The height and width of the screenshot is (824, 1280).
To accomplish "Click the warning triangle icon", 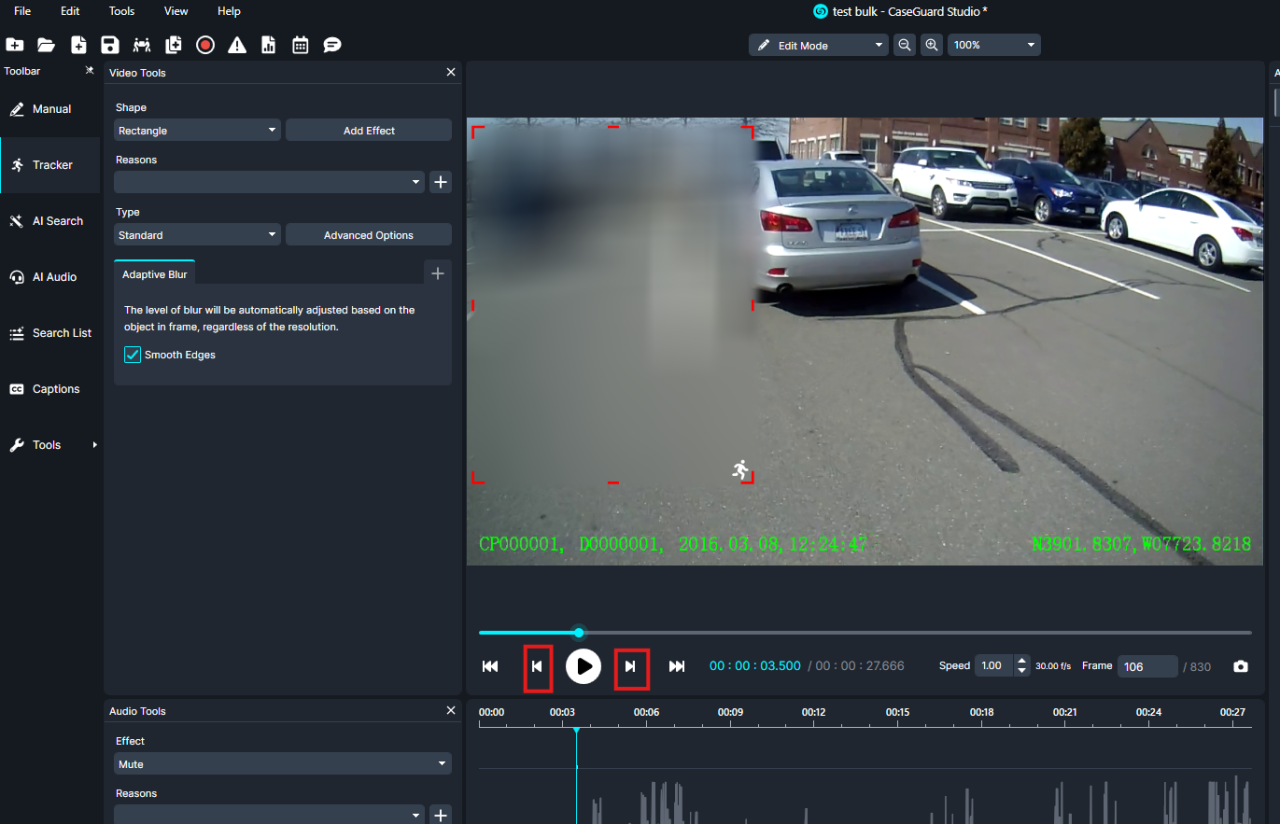I will click(237, 45).
